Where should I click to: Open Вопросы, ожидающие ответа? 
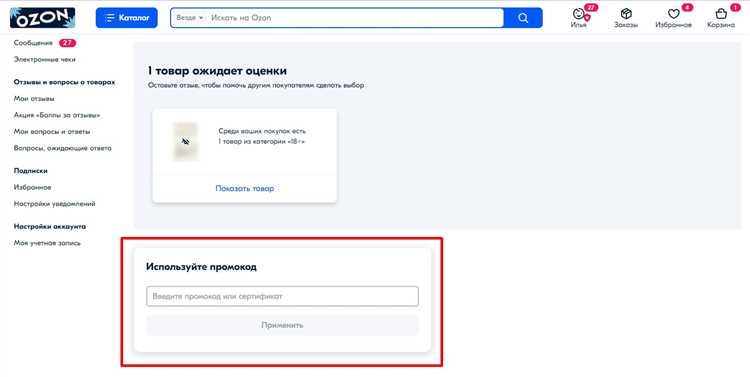[63, 148]
